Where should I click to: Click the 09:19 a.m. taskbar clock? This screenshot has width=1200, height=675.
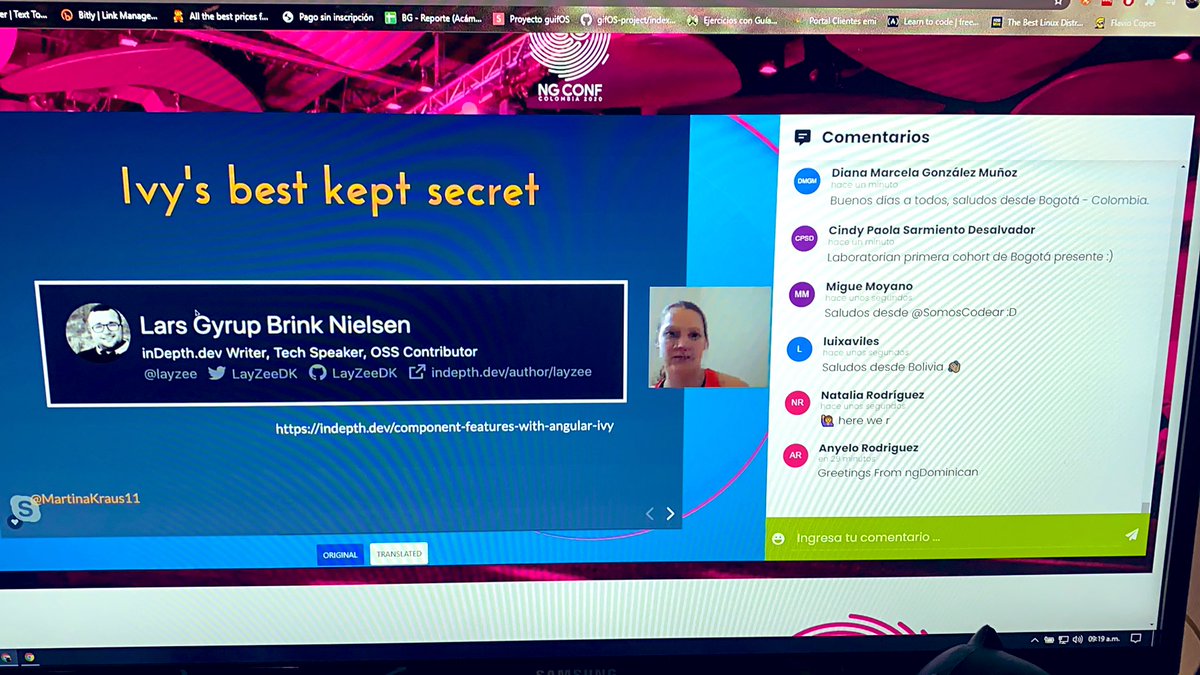click(x=1104, y=639)
